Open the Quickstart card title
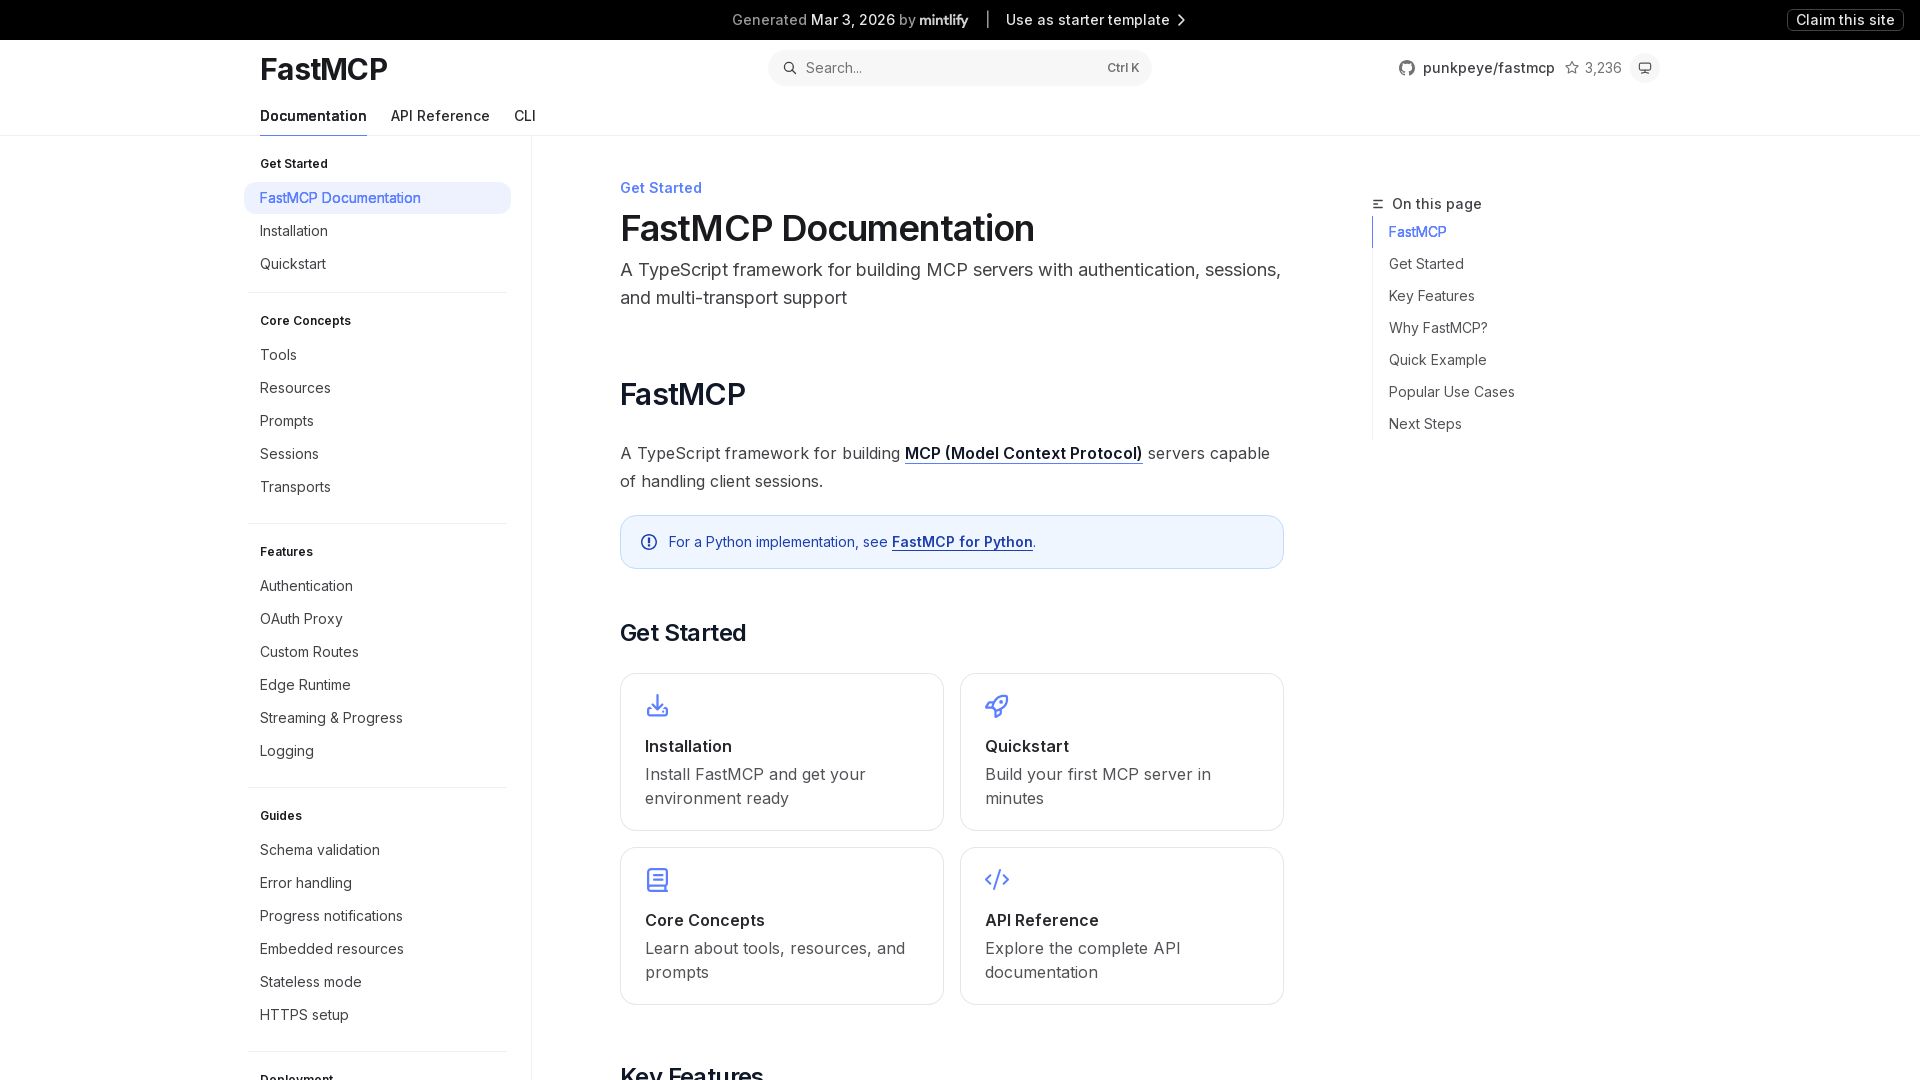This screenshot has width=1920, height=1080. click(x=1027, y=746)
